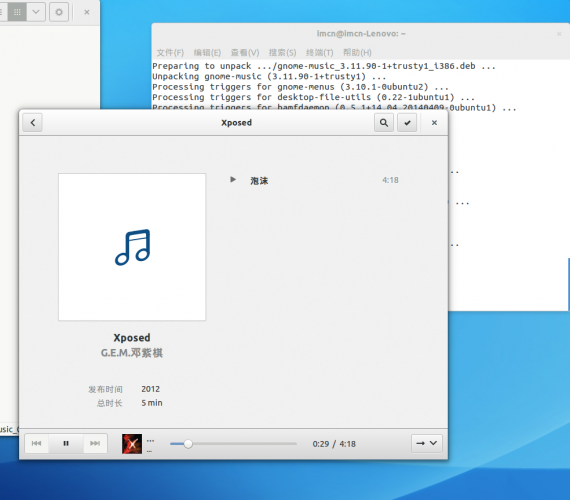Enable selection mode with the checkmark button
Viewport: 570px width, 500px height.
point(407,123)
